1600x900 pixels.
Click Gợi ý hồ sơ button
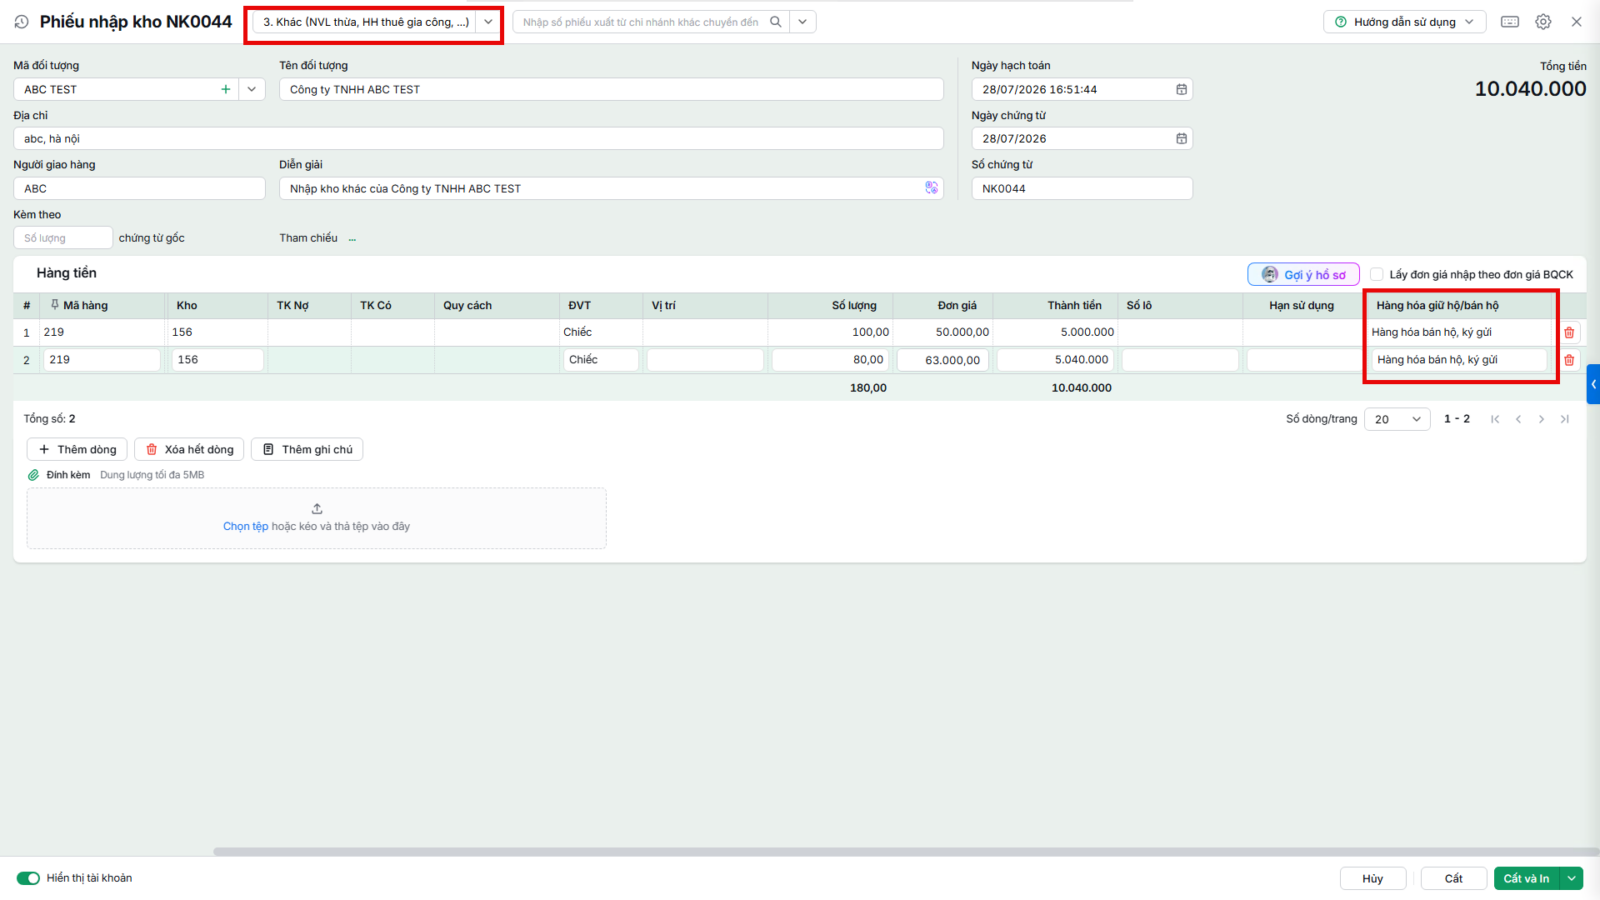[x=1303, y=274]
